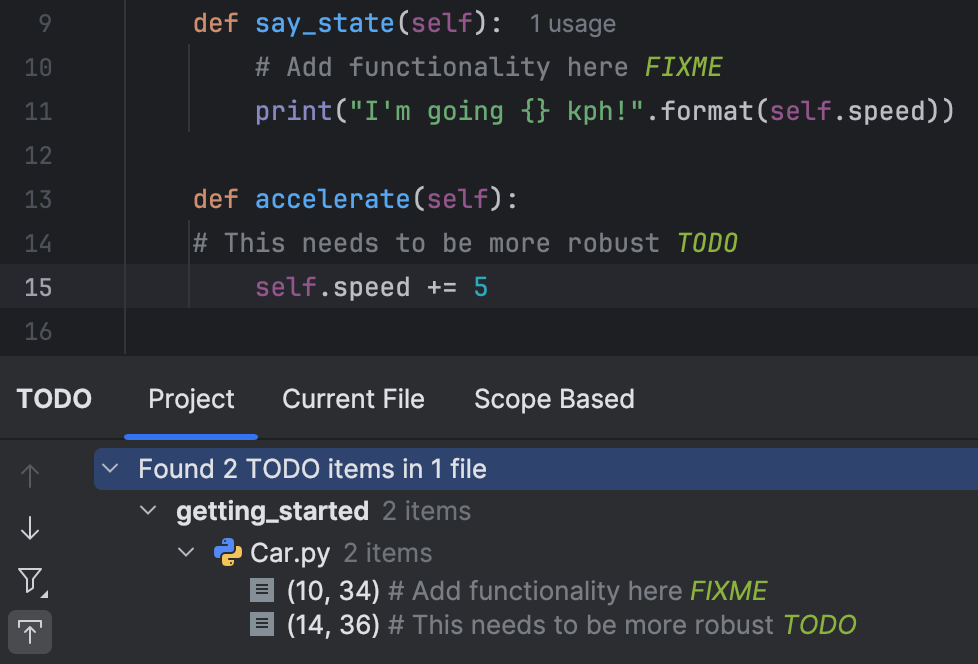Click line number 15 in the gutter

pyautogui.click(x=37, y=287)
